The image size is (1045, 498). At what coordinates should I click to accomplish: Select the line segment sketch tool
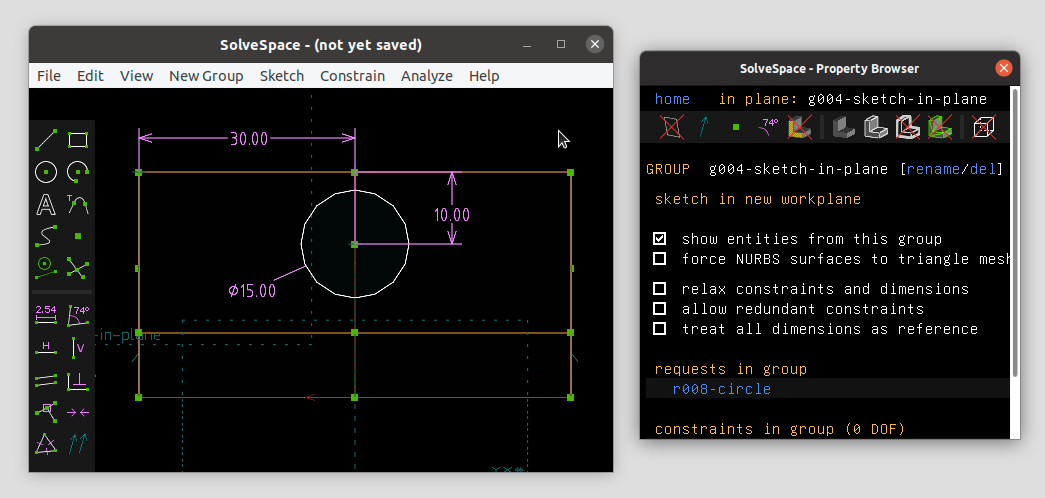tap(46, 140)
